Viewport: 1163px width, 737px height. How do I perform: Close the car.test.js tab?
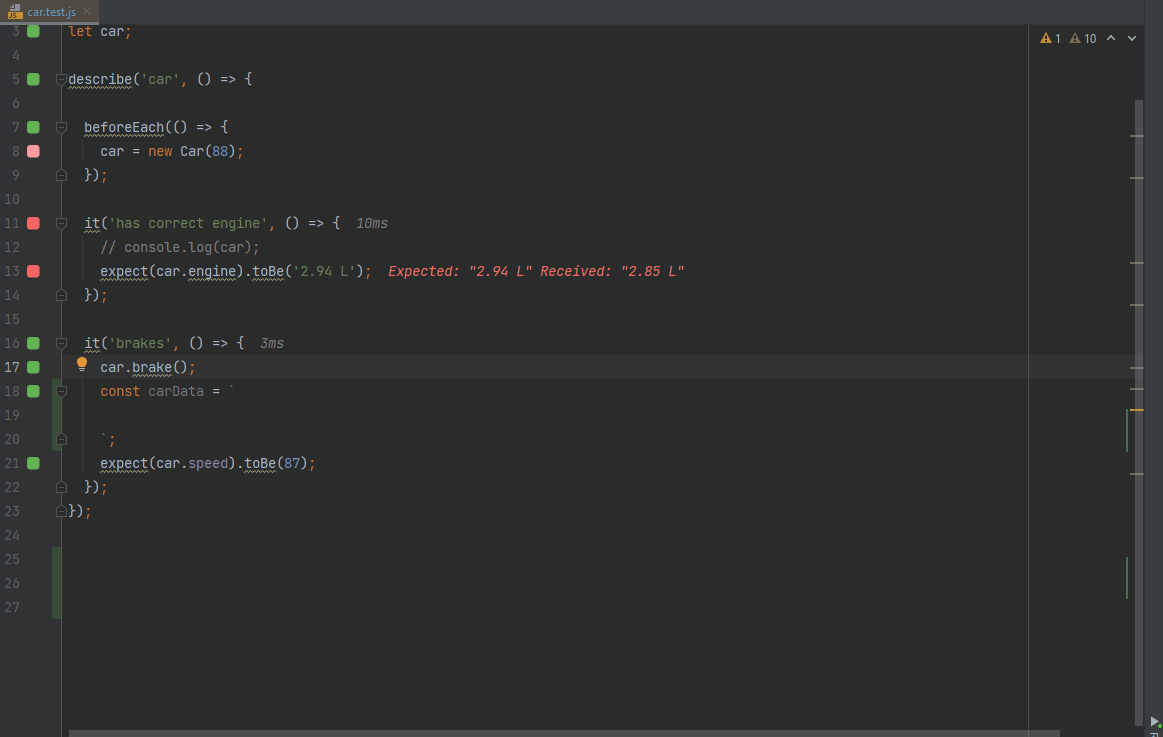click(88, 11)
